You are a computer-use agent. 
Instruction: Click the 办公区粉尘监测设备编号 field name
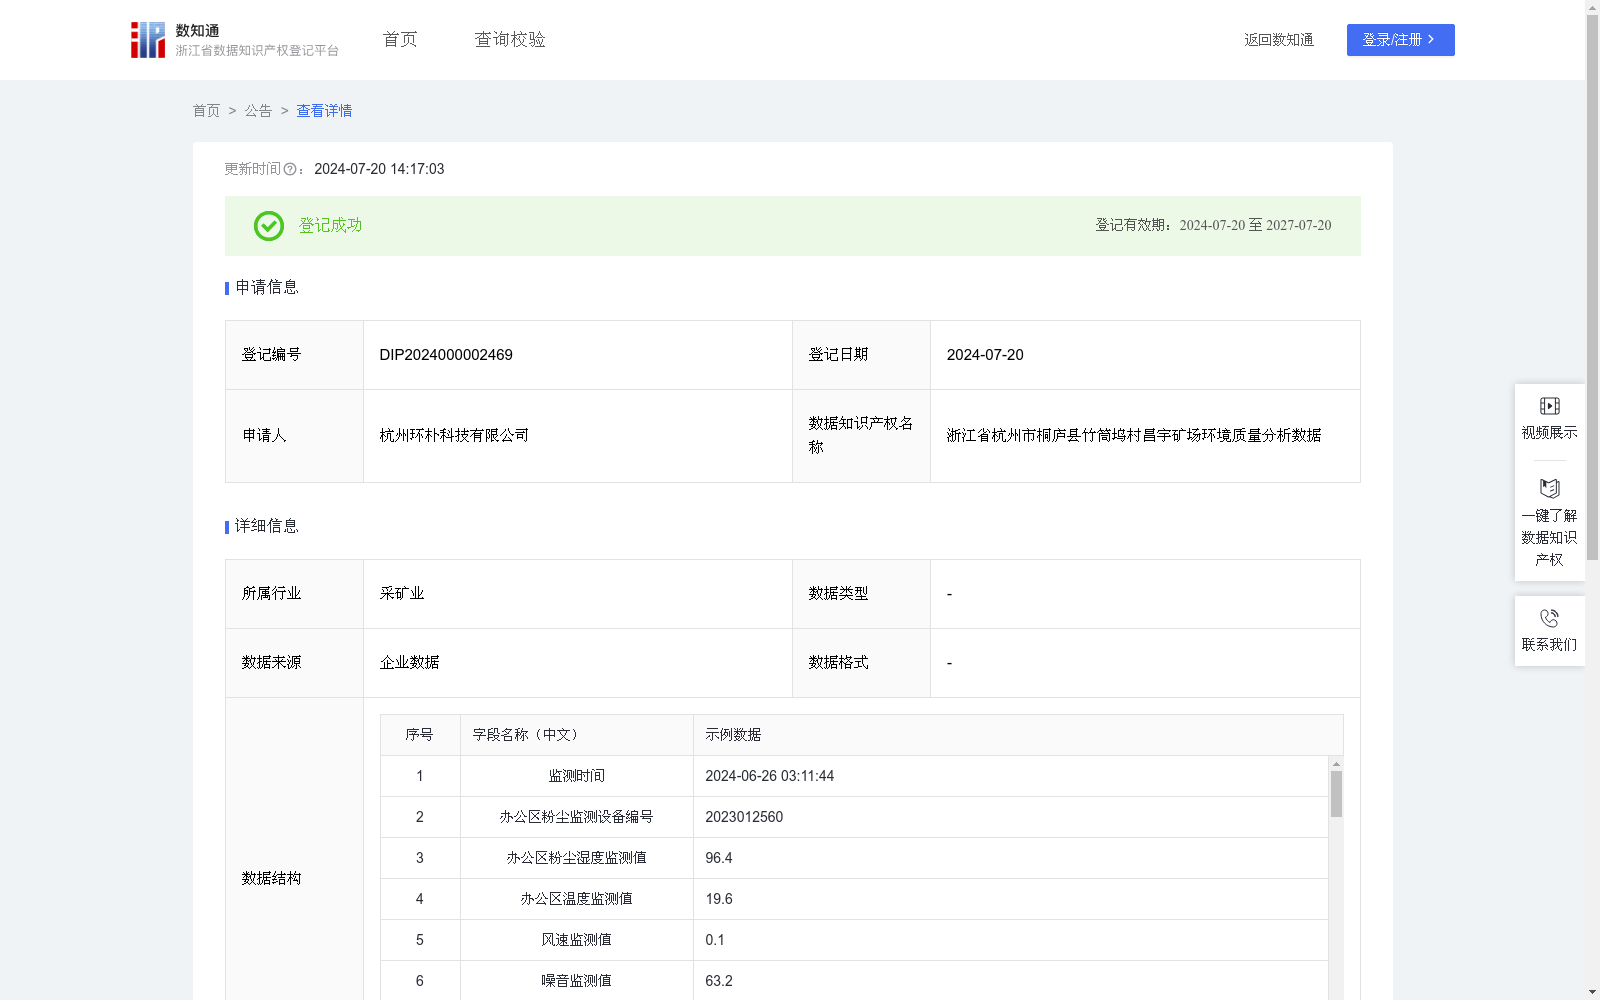coord(577,817)
